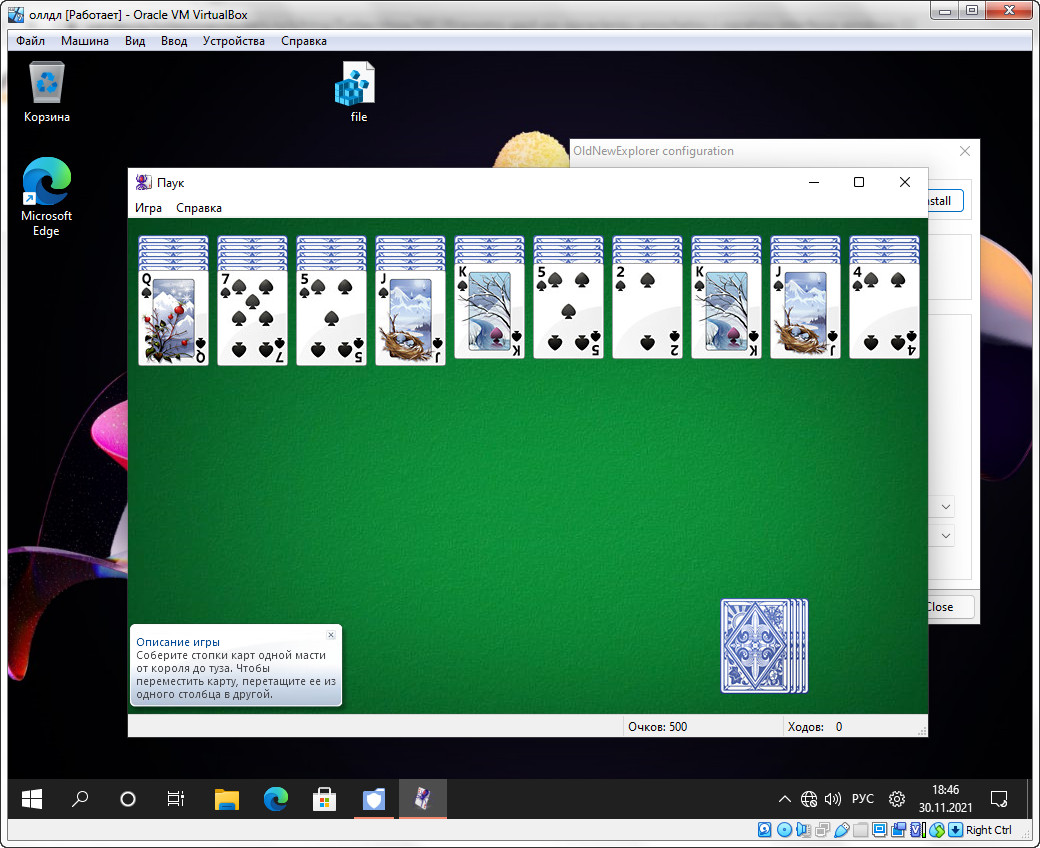Image resolution: width=1040 pixels, height=848 pixels.
Task: Click the Cortana circle icon
Action: coord(128,799)
